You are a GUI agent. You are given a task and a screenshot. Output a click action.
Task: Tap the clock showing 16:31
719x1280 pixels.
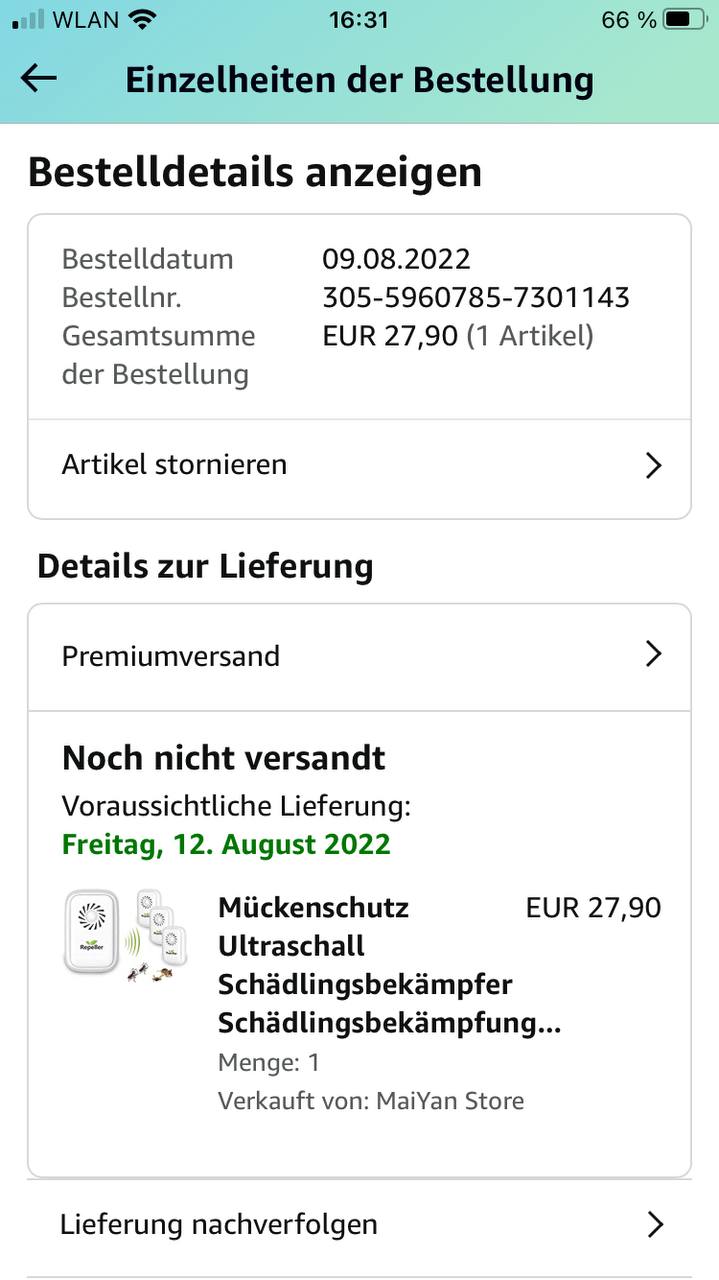tap(358, 19)
